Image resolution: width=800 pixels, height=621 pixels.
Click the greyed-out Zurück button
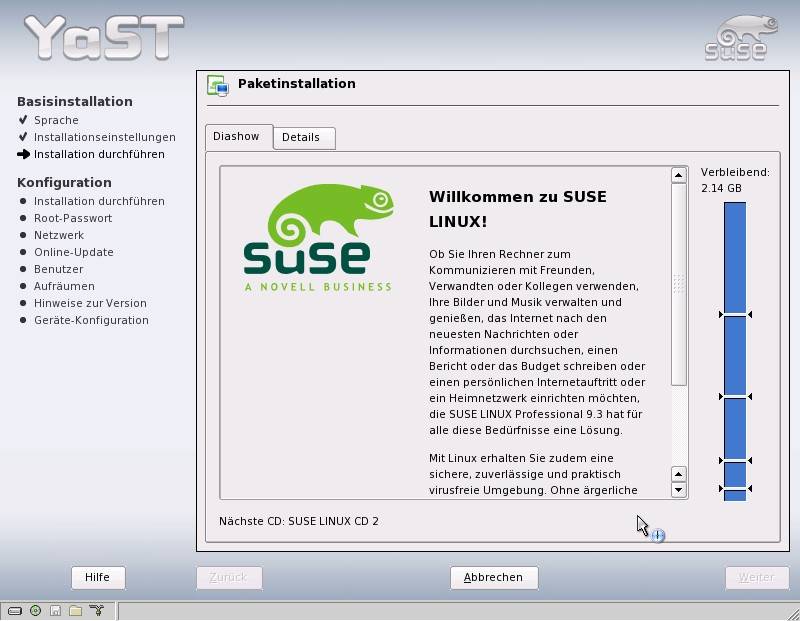229,578
